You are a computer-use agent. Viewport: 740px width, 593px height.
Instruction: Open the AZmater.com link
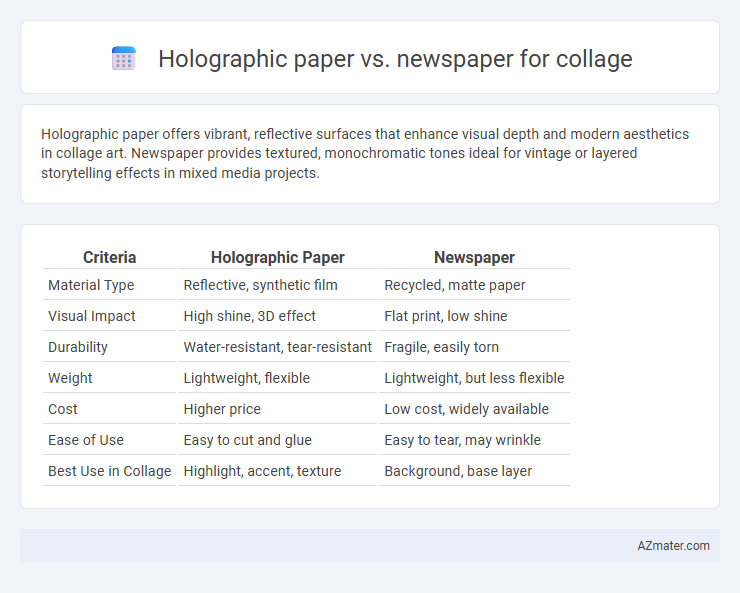pyautogui.click(x=673, y=546)
